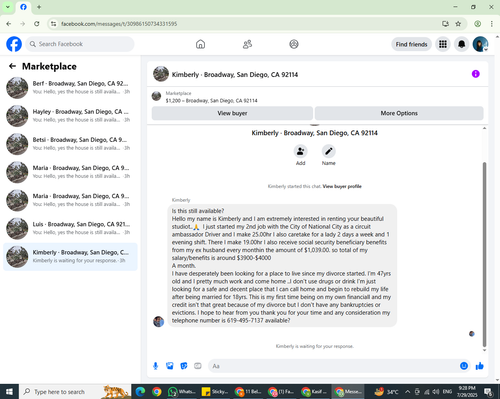Open a new browser tab
The image size is (500, 399).
point(39,7)
